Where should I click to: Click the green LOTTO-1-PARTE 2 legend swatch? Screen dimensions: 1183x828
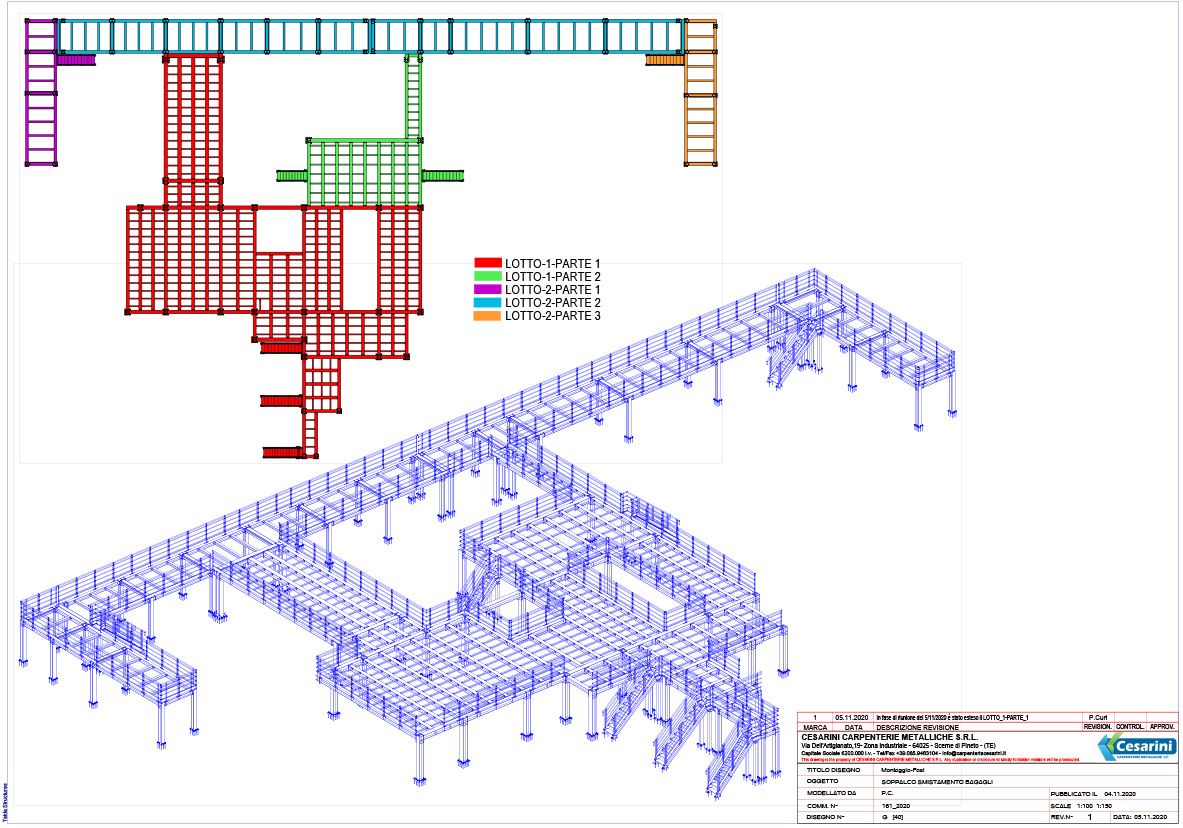[x=487, y=276]
